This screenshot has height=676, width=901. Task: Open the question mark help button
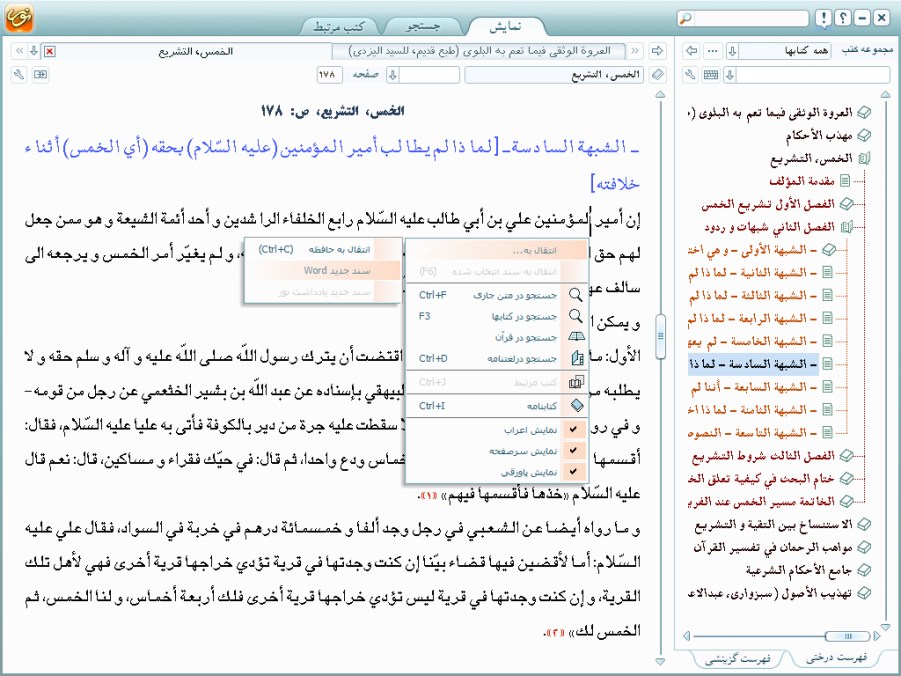pos(842,18)
